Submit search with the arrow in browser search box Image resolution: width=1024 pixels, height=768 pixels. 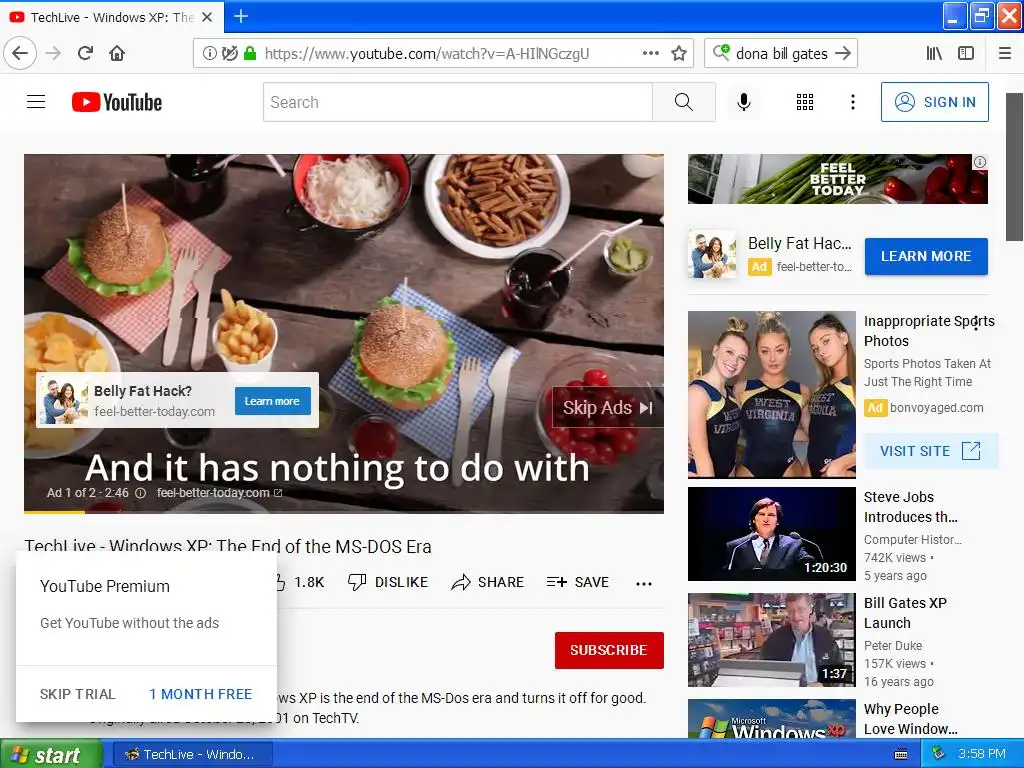click(x=843, y=54)
